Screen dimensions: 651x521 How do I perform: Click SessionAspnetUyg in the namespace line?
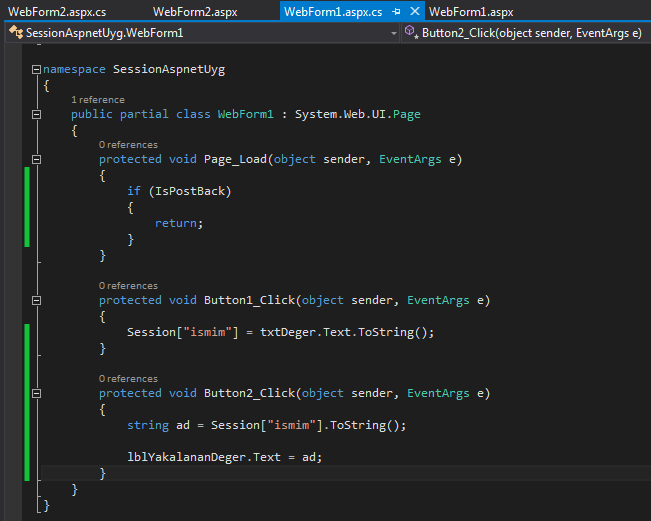tap(169, 69)
